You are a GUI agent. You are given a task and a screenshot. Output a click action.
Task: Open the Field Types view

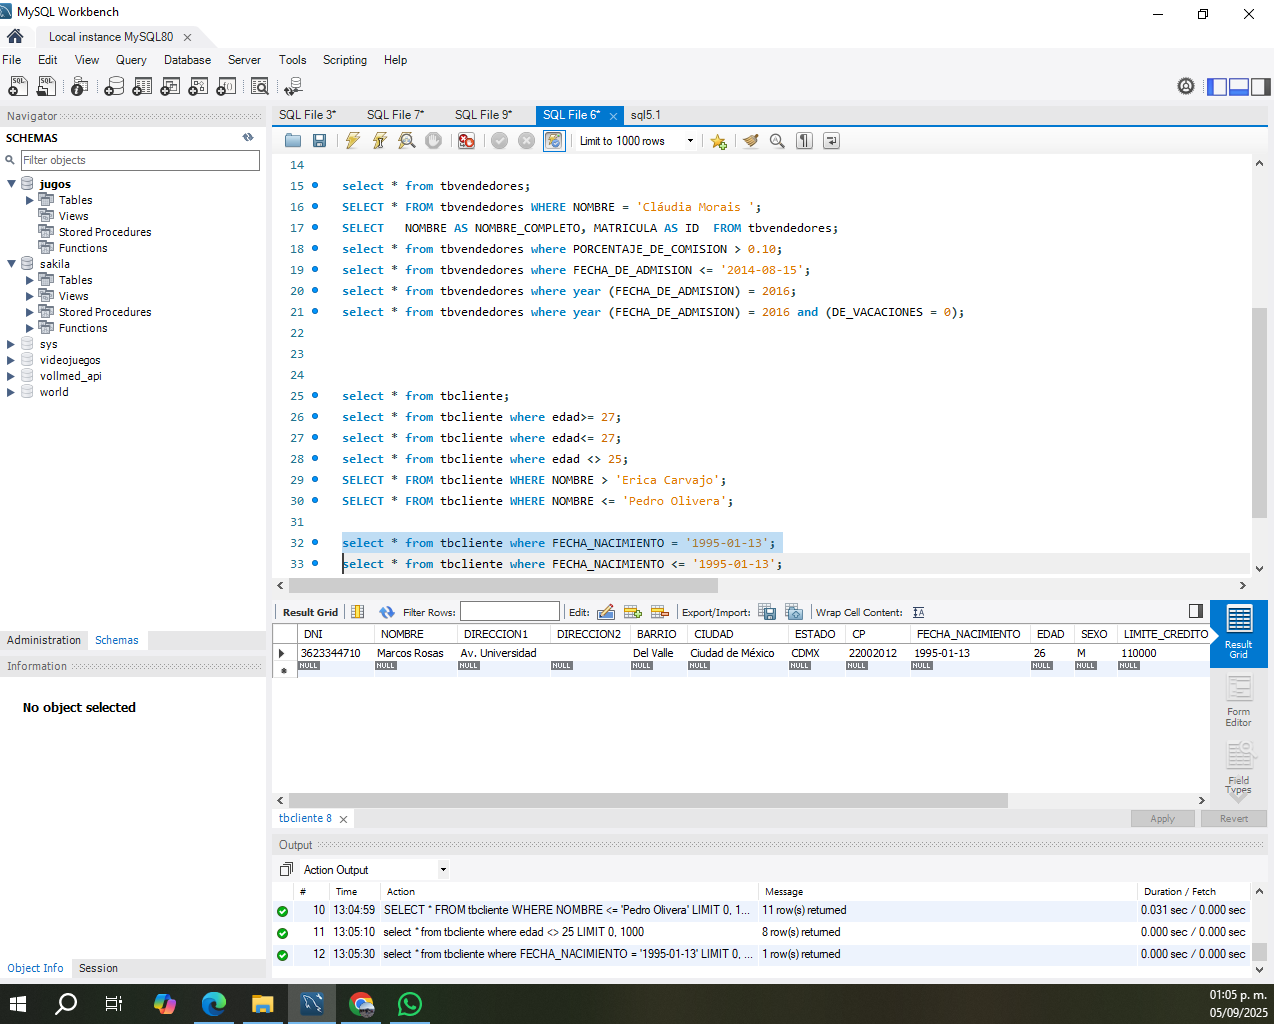point(1239,768)
